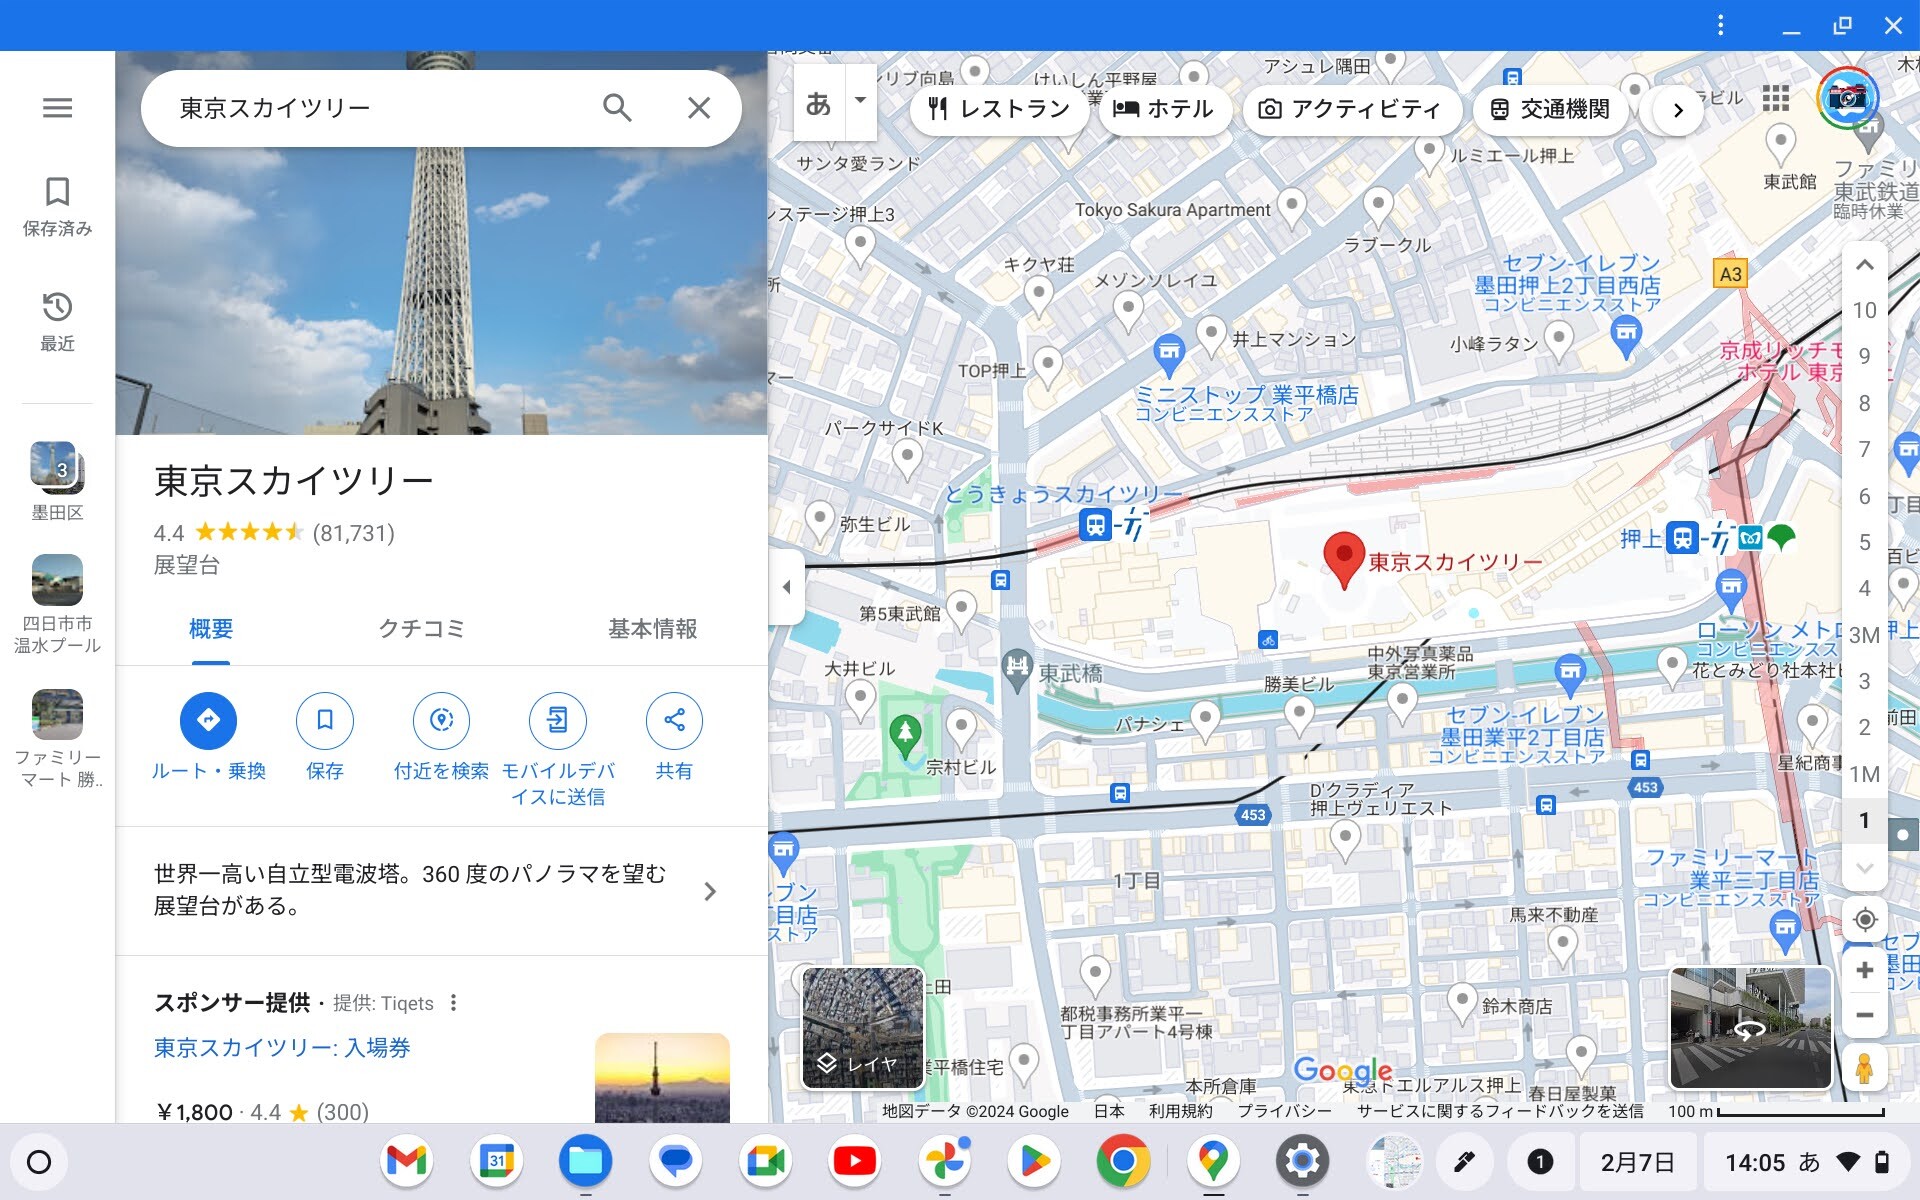Collapse the side panel with arrow

point(787,587)
